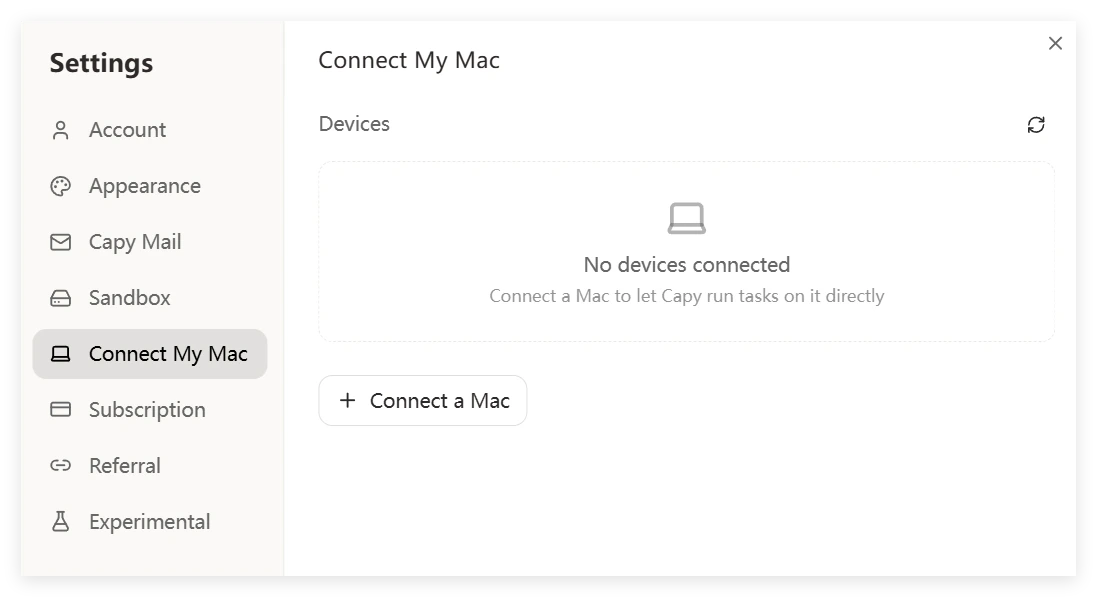Screen dimensions: 1097x597
Task: Click the envelope icon beside Capy Mail
Action: [60, 241]
